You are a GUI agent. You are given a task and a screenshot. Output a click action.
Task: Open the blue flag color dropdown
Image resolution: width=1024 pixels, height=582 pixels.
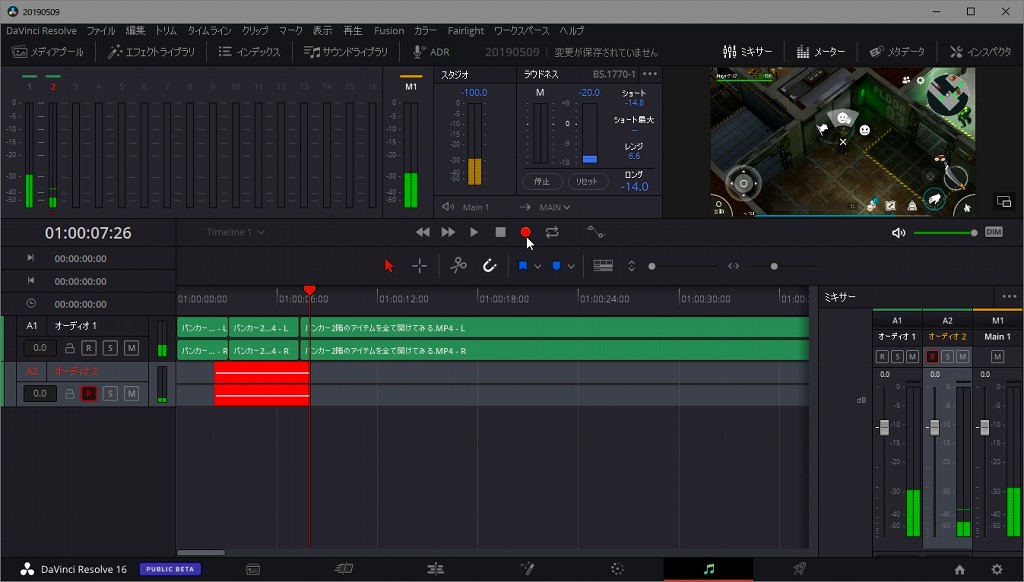[x=538, y=266]
